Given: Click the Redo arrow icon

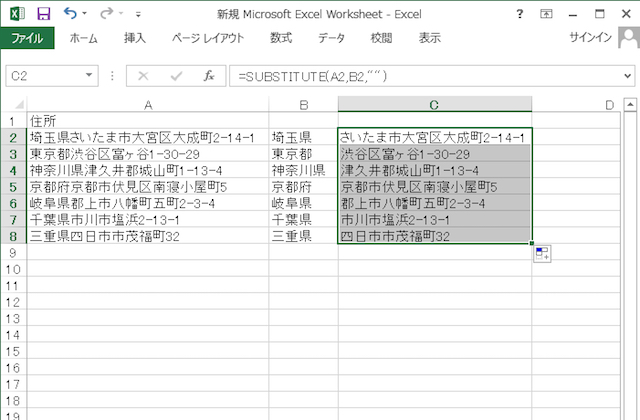Looking at the screenshot, I should tap(103, 15).
